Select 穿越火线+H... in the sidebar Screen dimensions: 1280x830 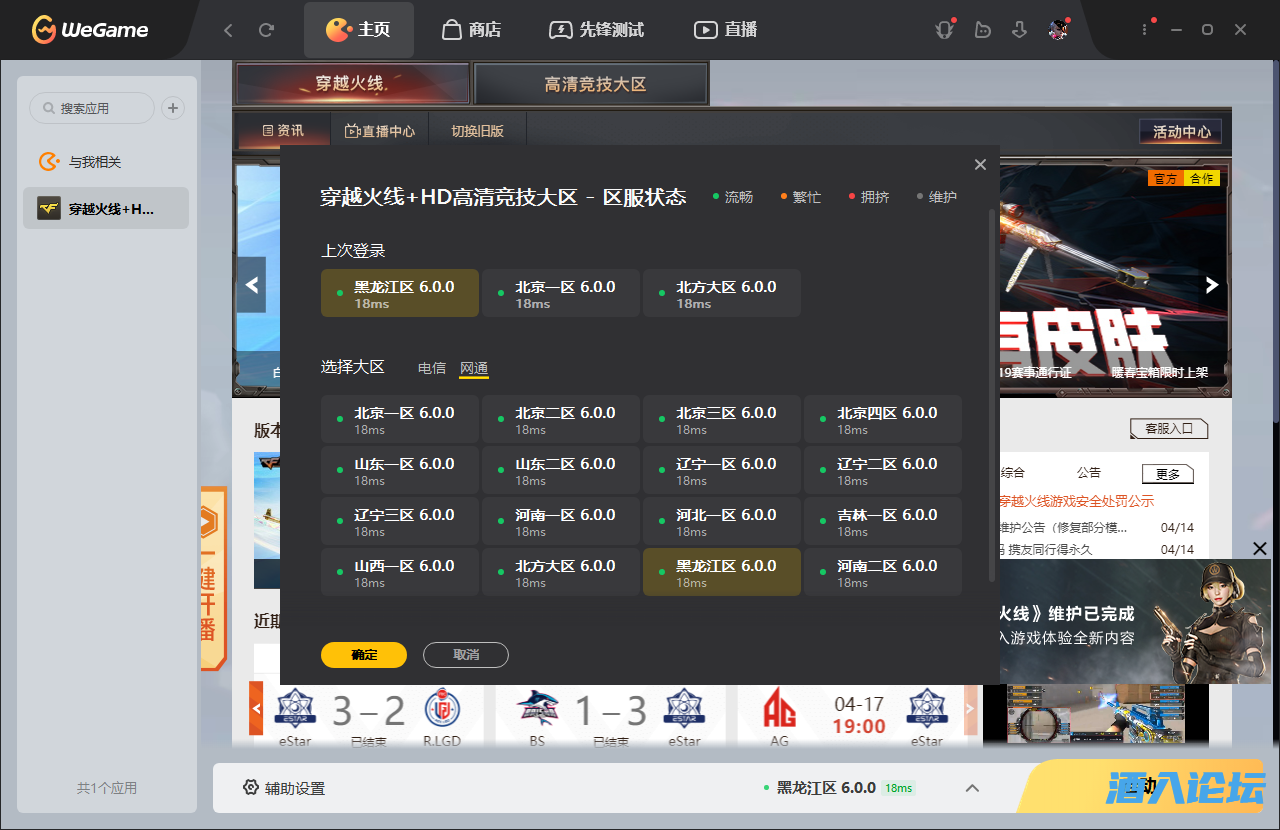[x=106, y=209]
